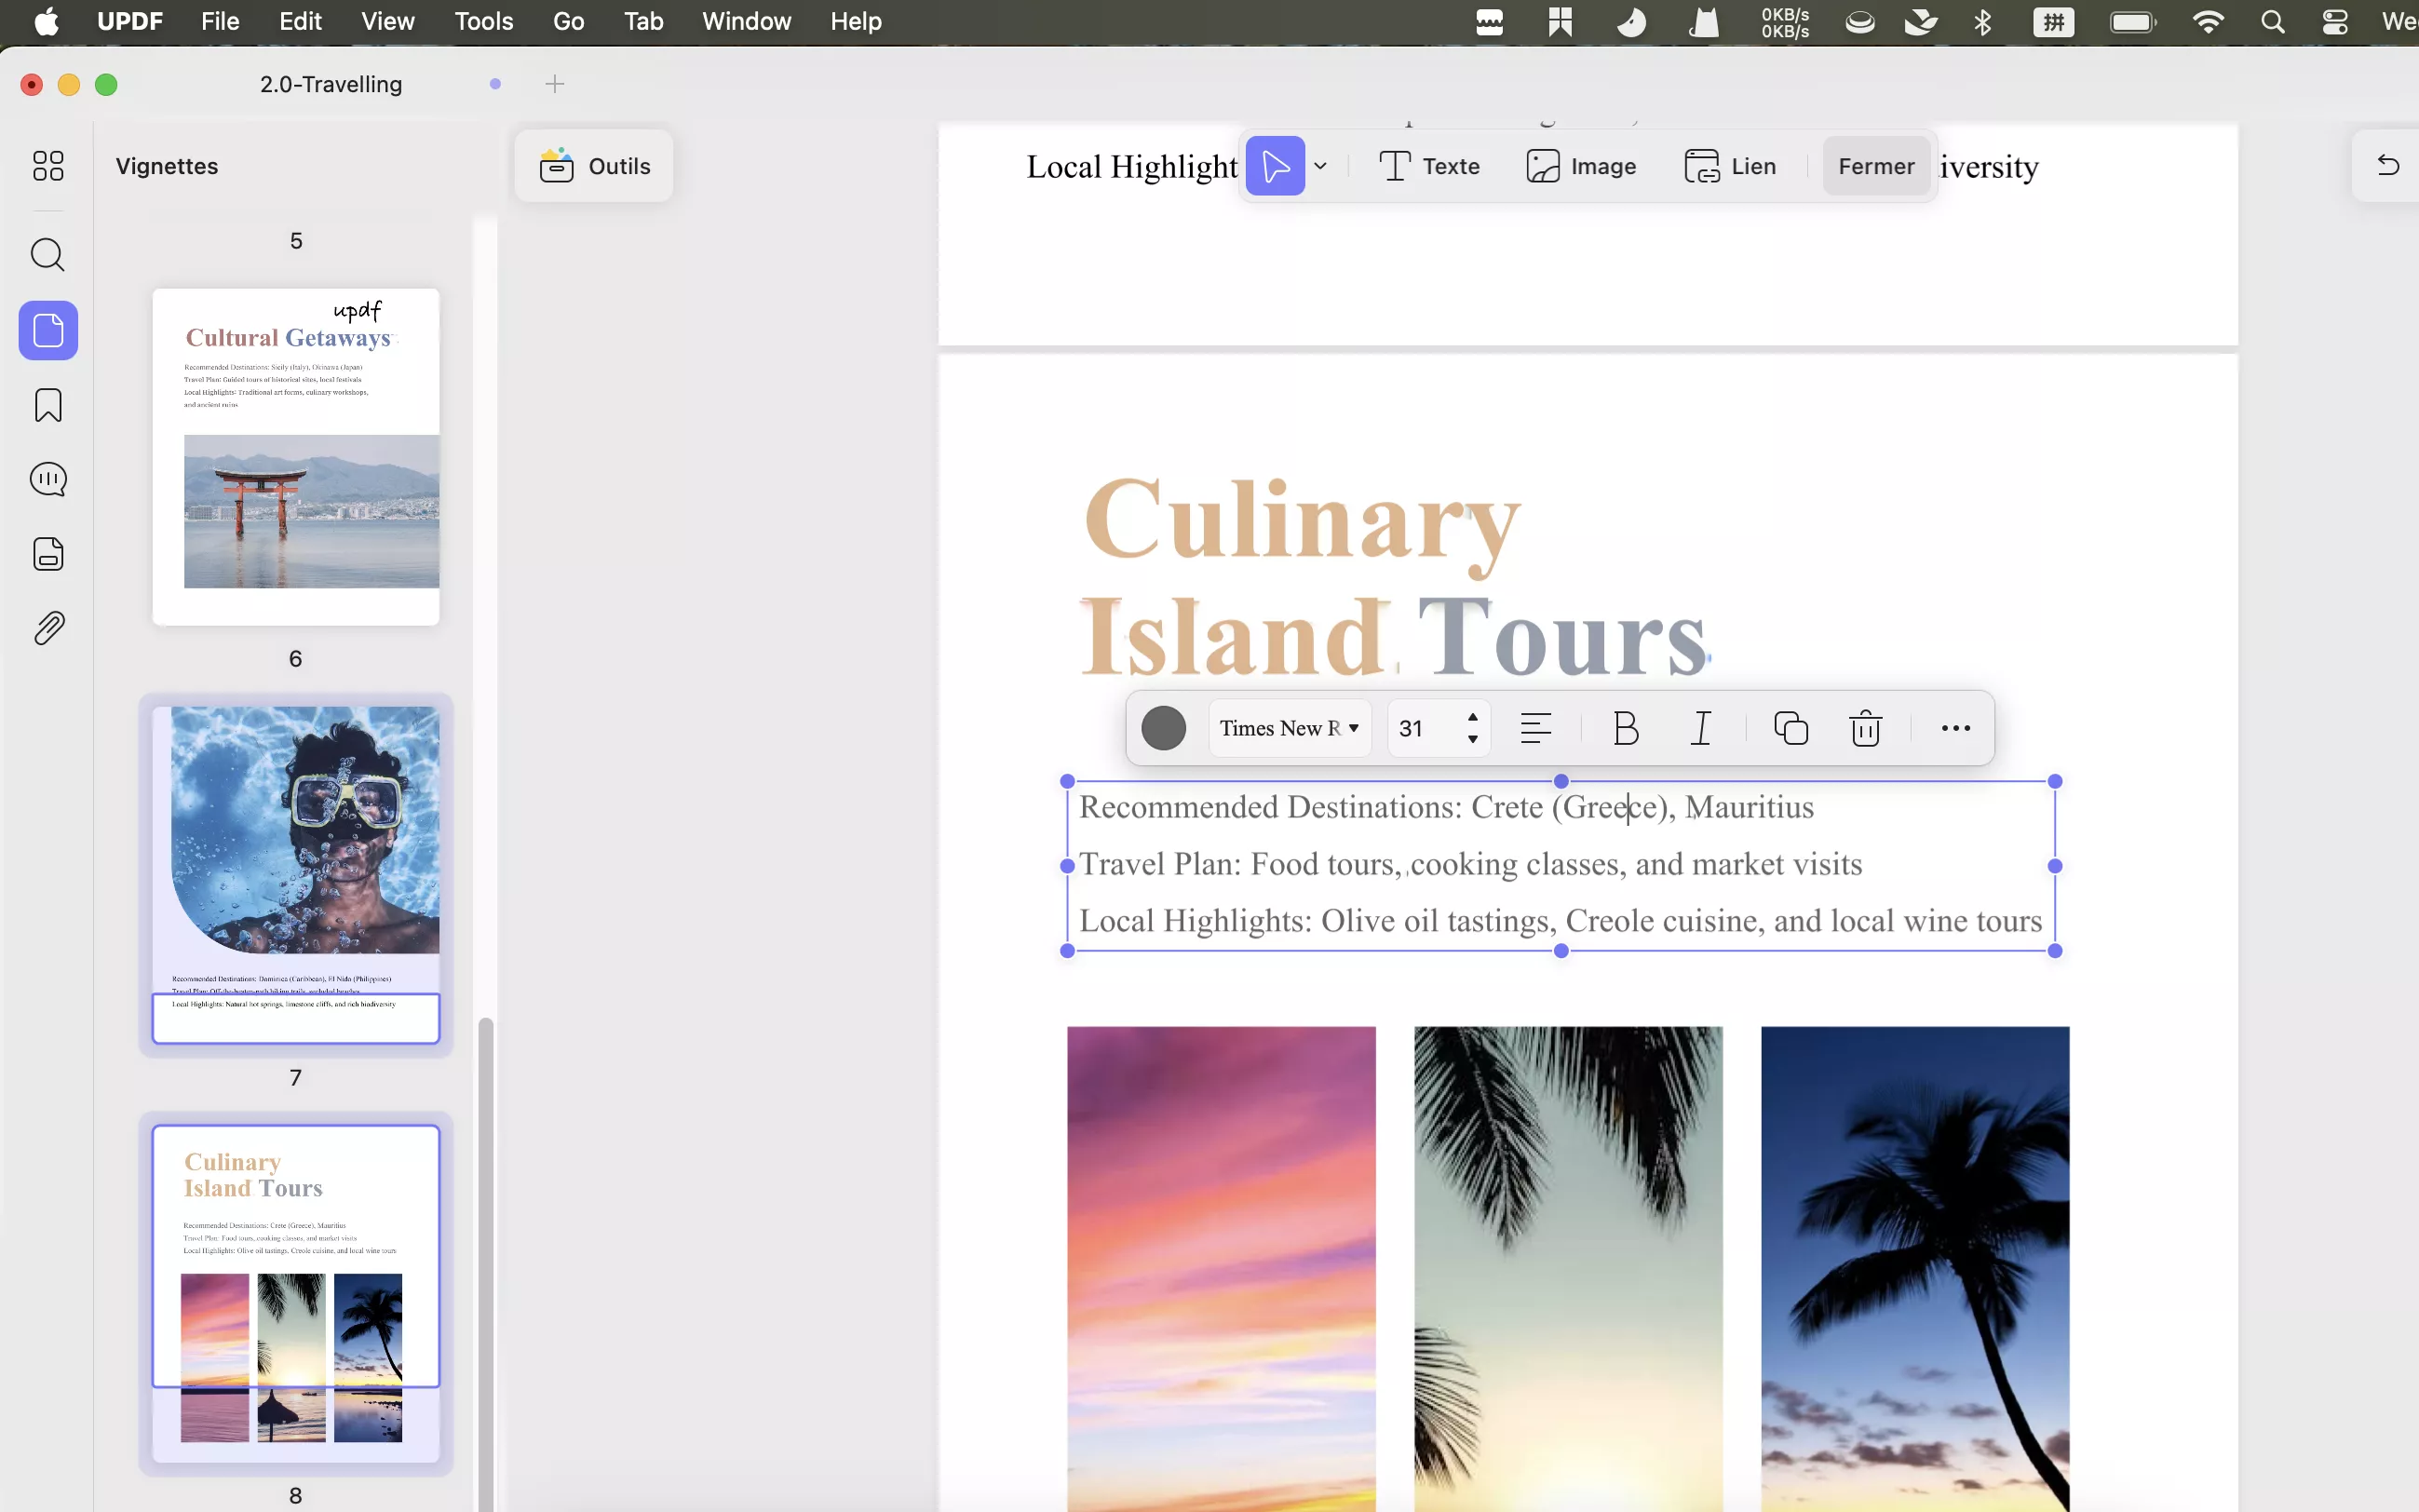Click the Fermer button
This screenshot has width=2419, height=1512.
1876,166
